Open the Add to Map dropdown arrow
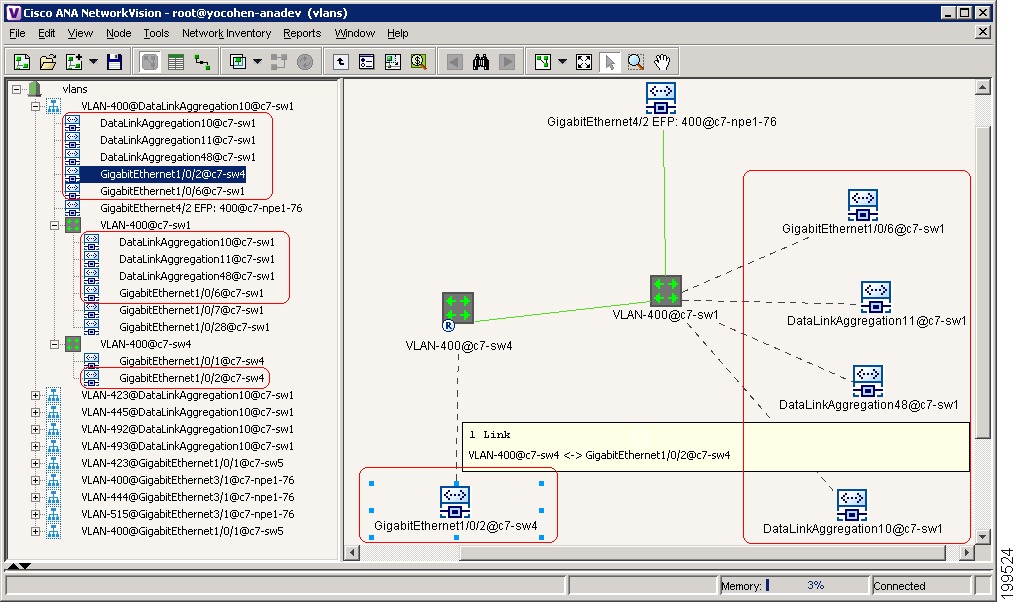The image size is (1017, 602). coord(93,62)
